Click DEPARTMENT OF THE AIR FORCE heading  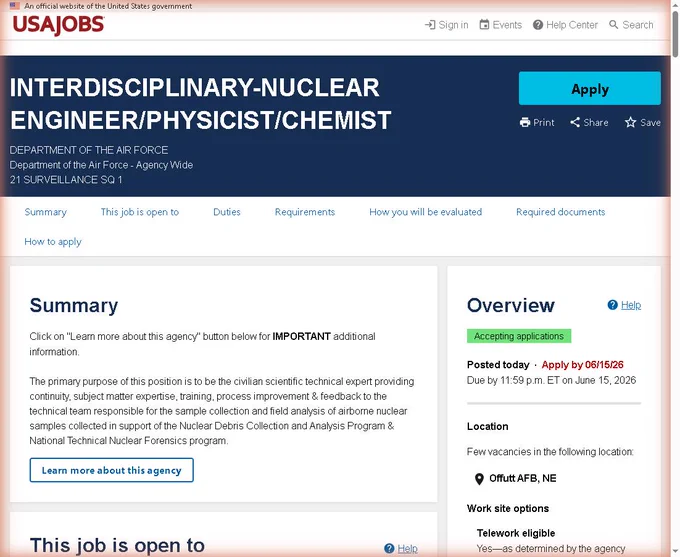click(x=89, y=150)
